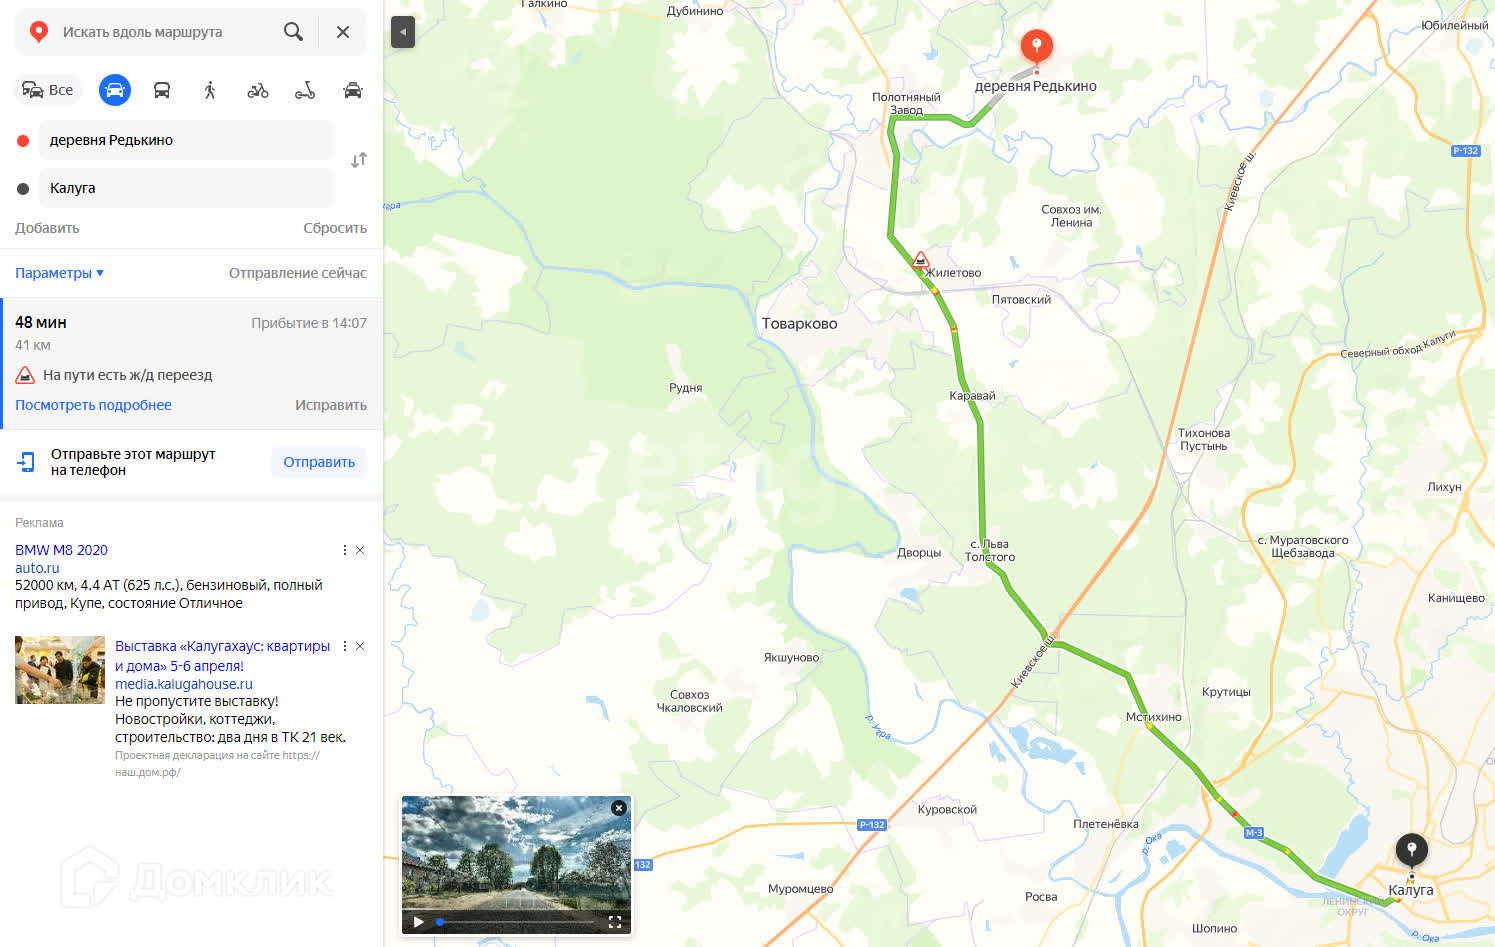
Task: Select the taxi route mode
Action: [353, 90]
